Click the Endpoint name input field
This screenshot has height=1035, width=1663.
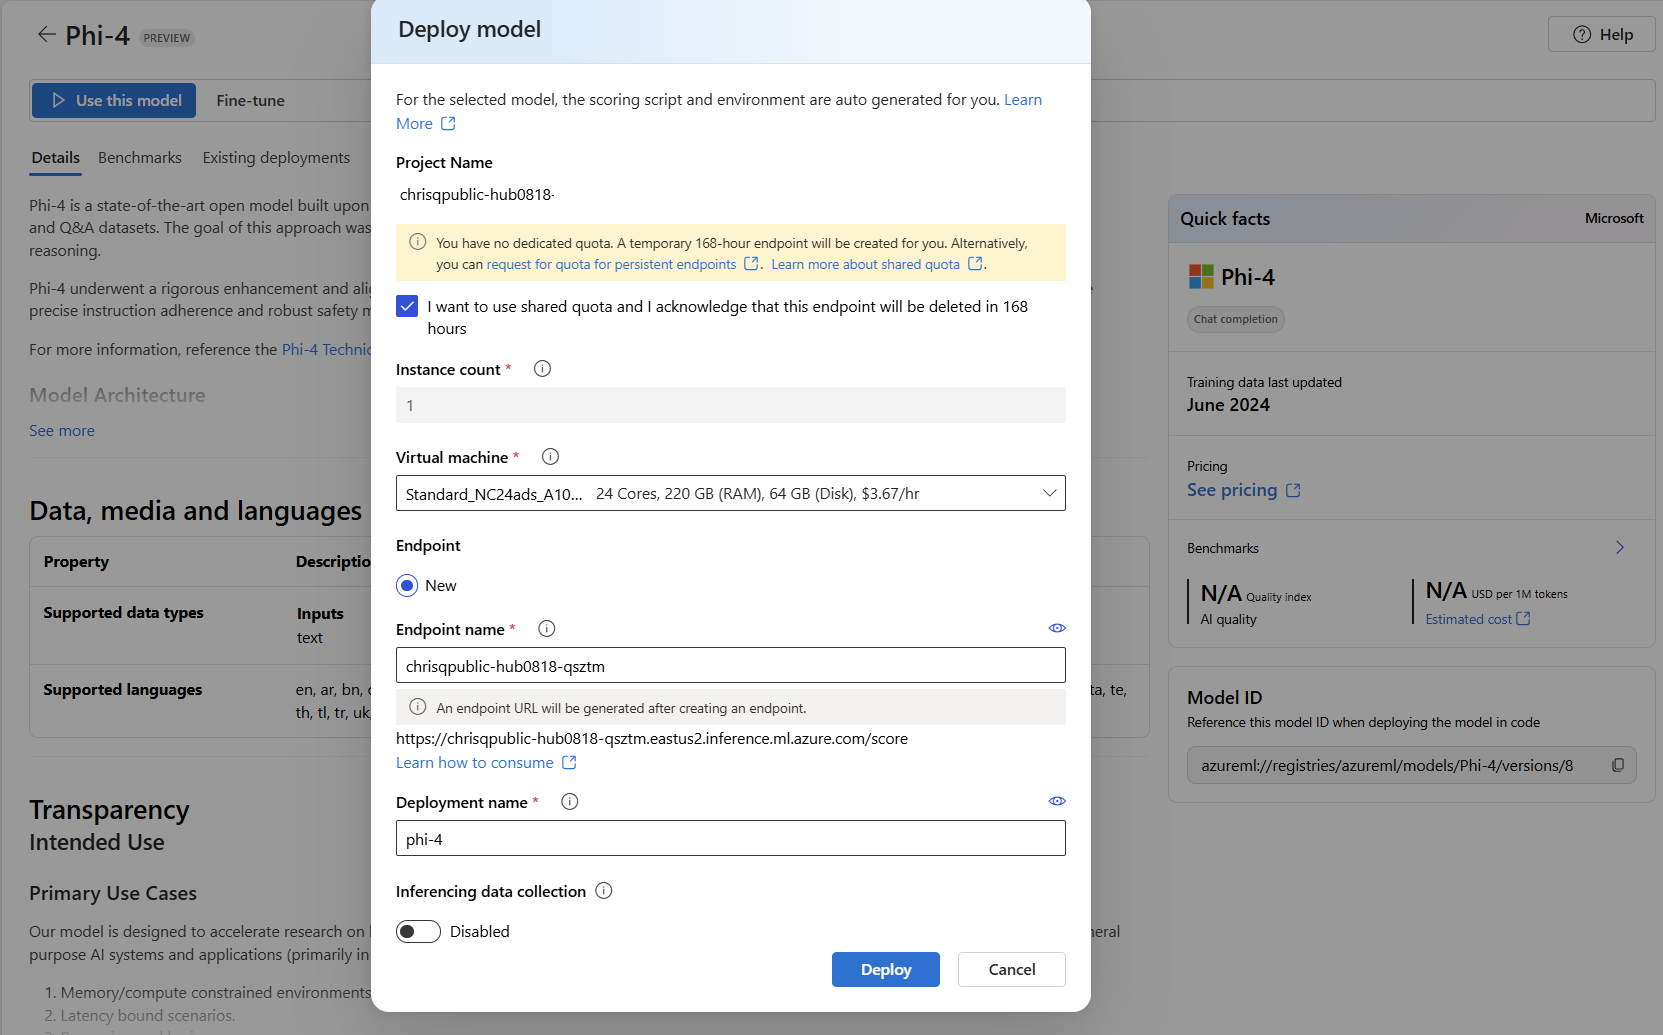coord(731,666)
